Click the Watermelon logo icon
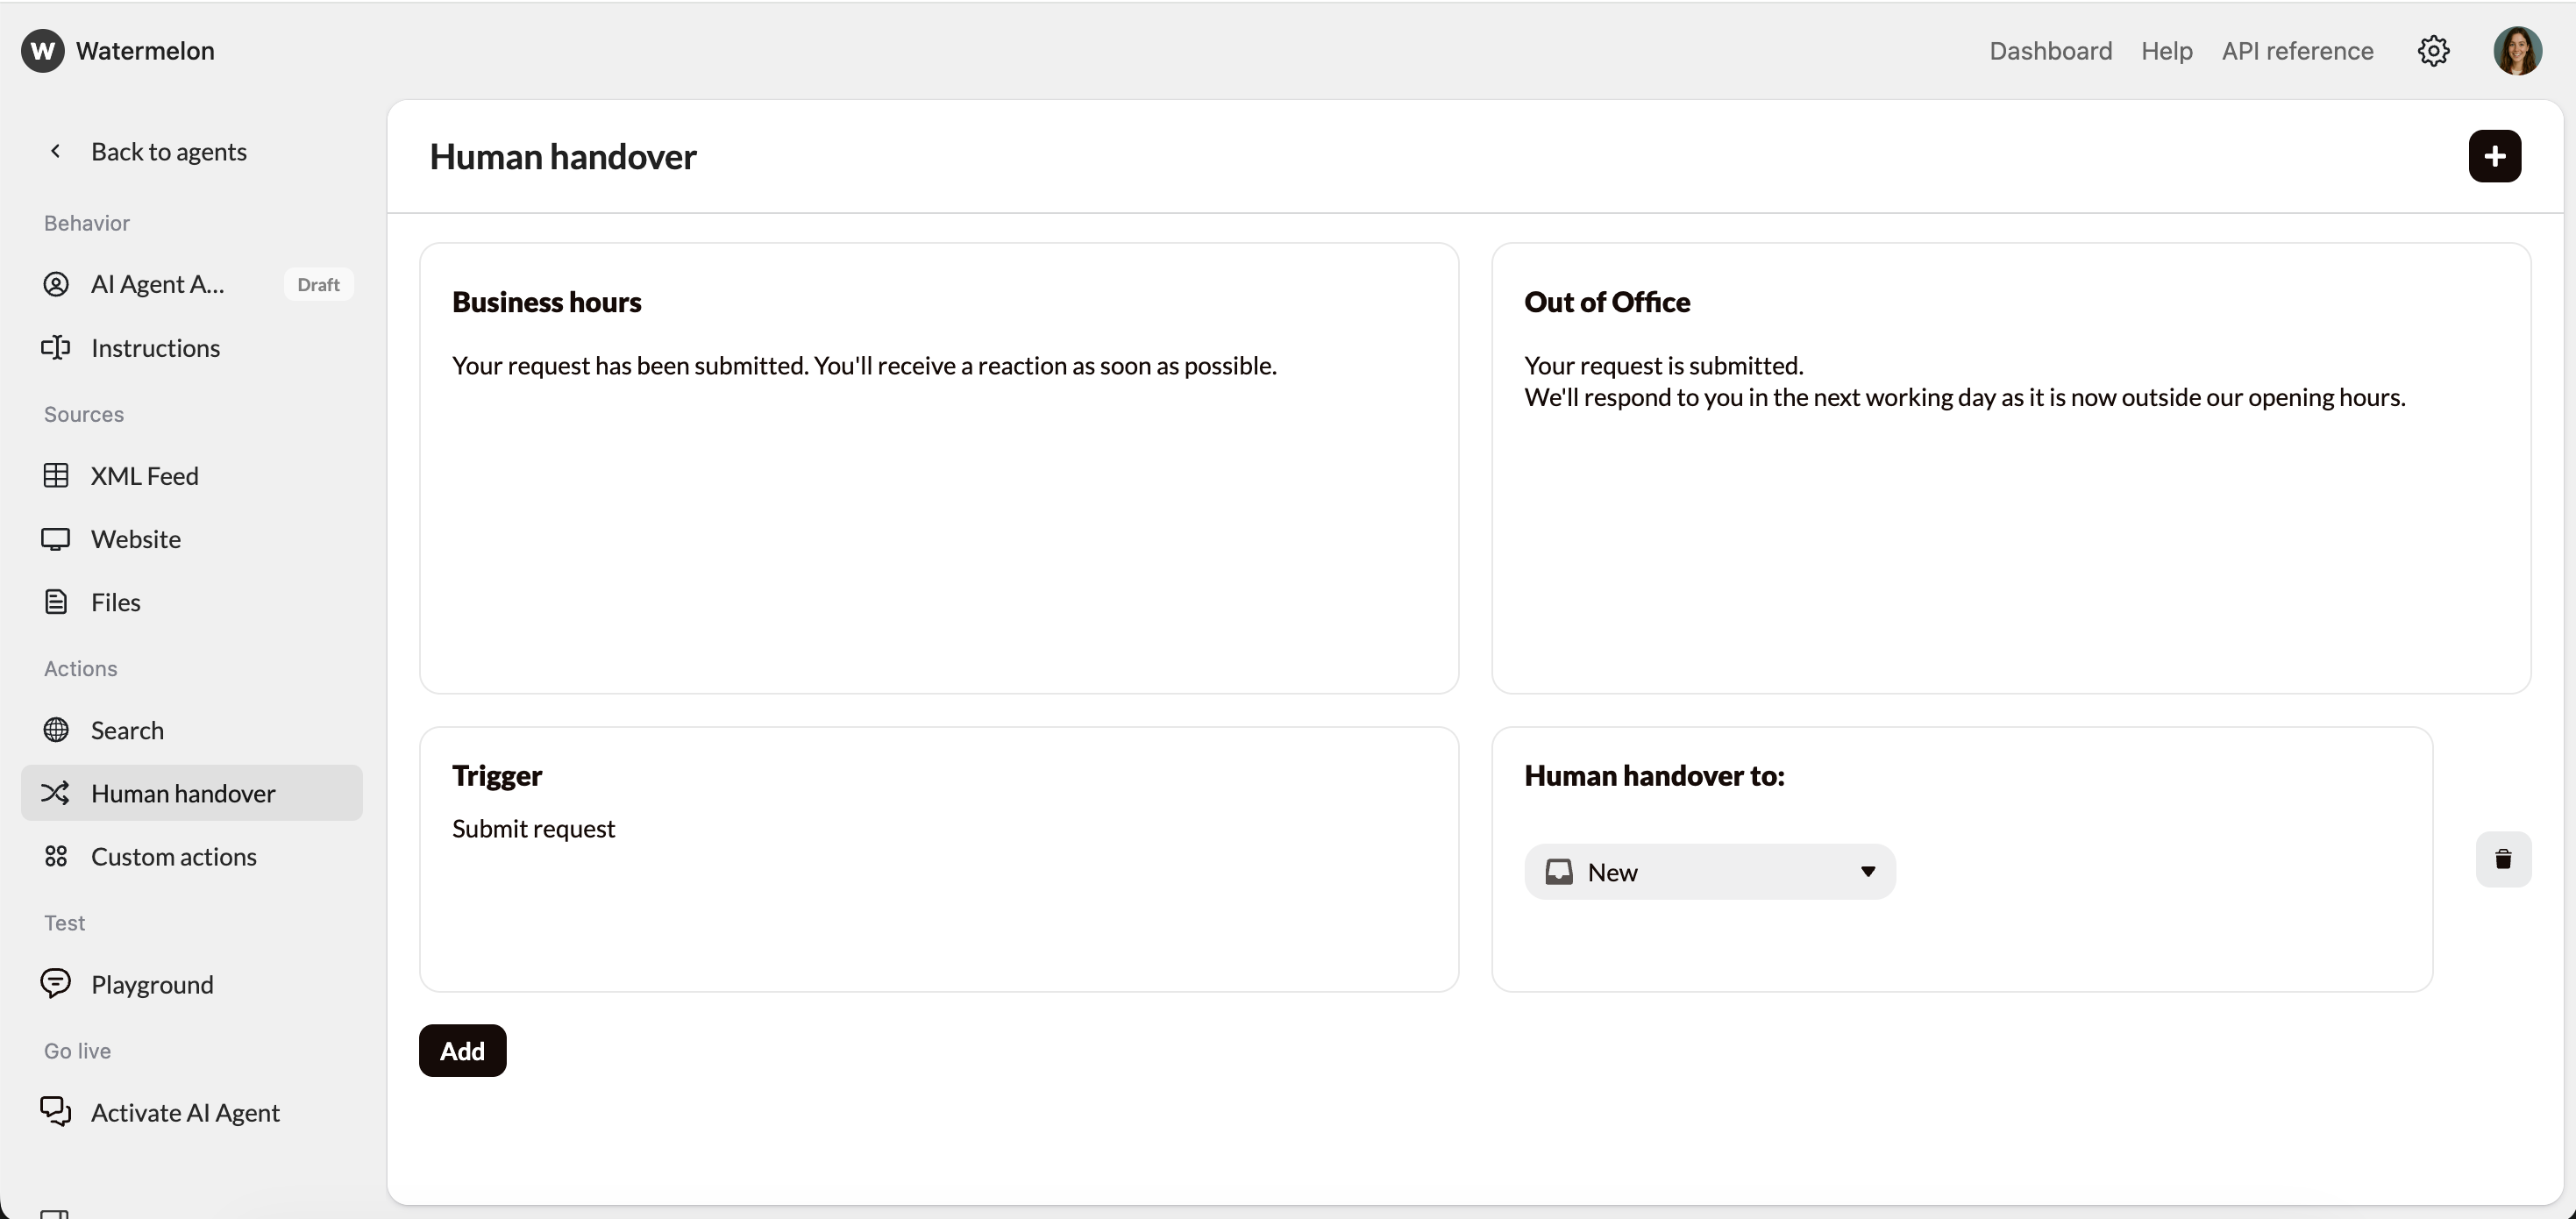The height and width of the screenshot is (1219, 2576). point(42,51)
